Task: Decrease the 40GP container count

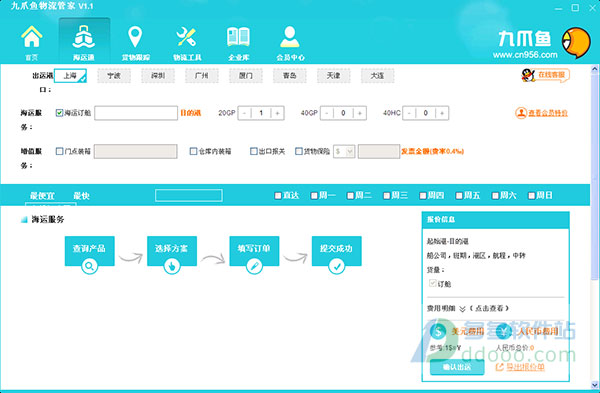Action: (327, 113)
